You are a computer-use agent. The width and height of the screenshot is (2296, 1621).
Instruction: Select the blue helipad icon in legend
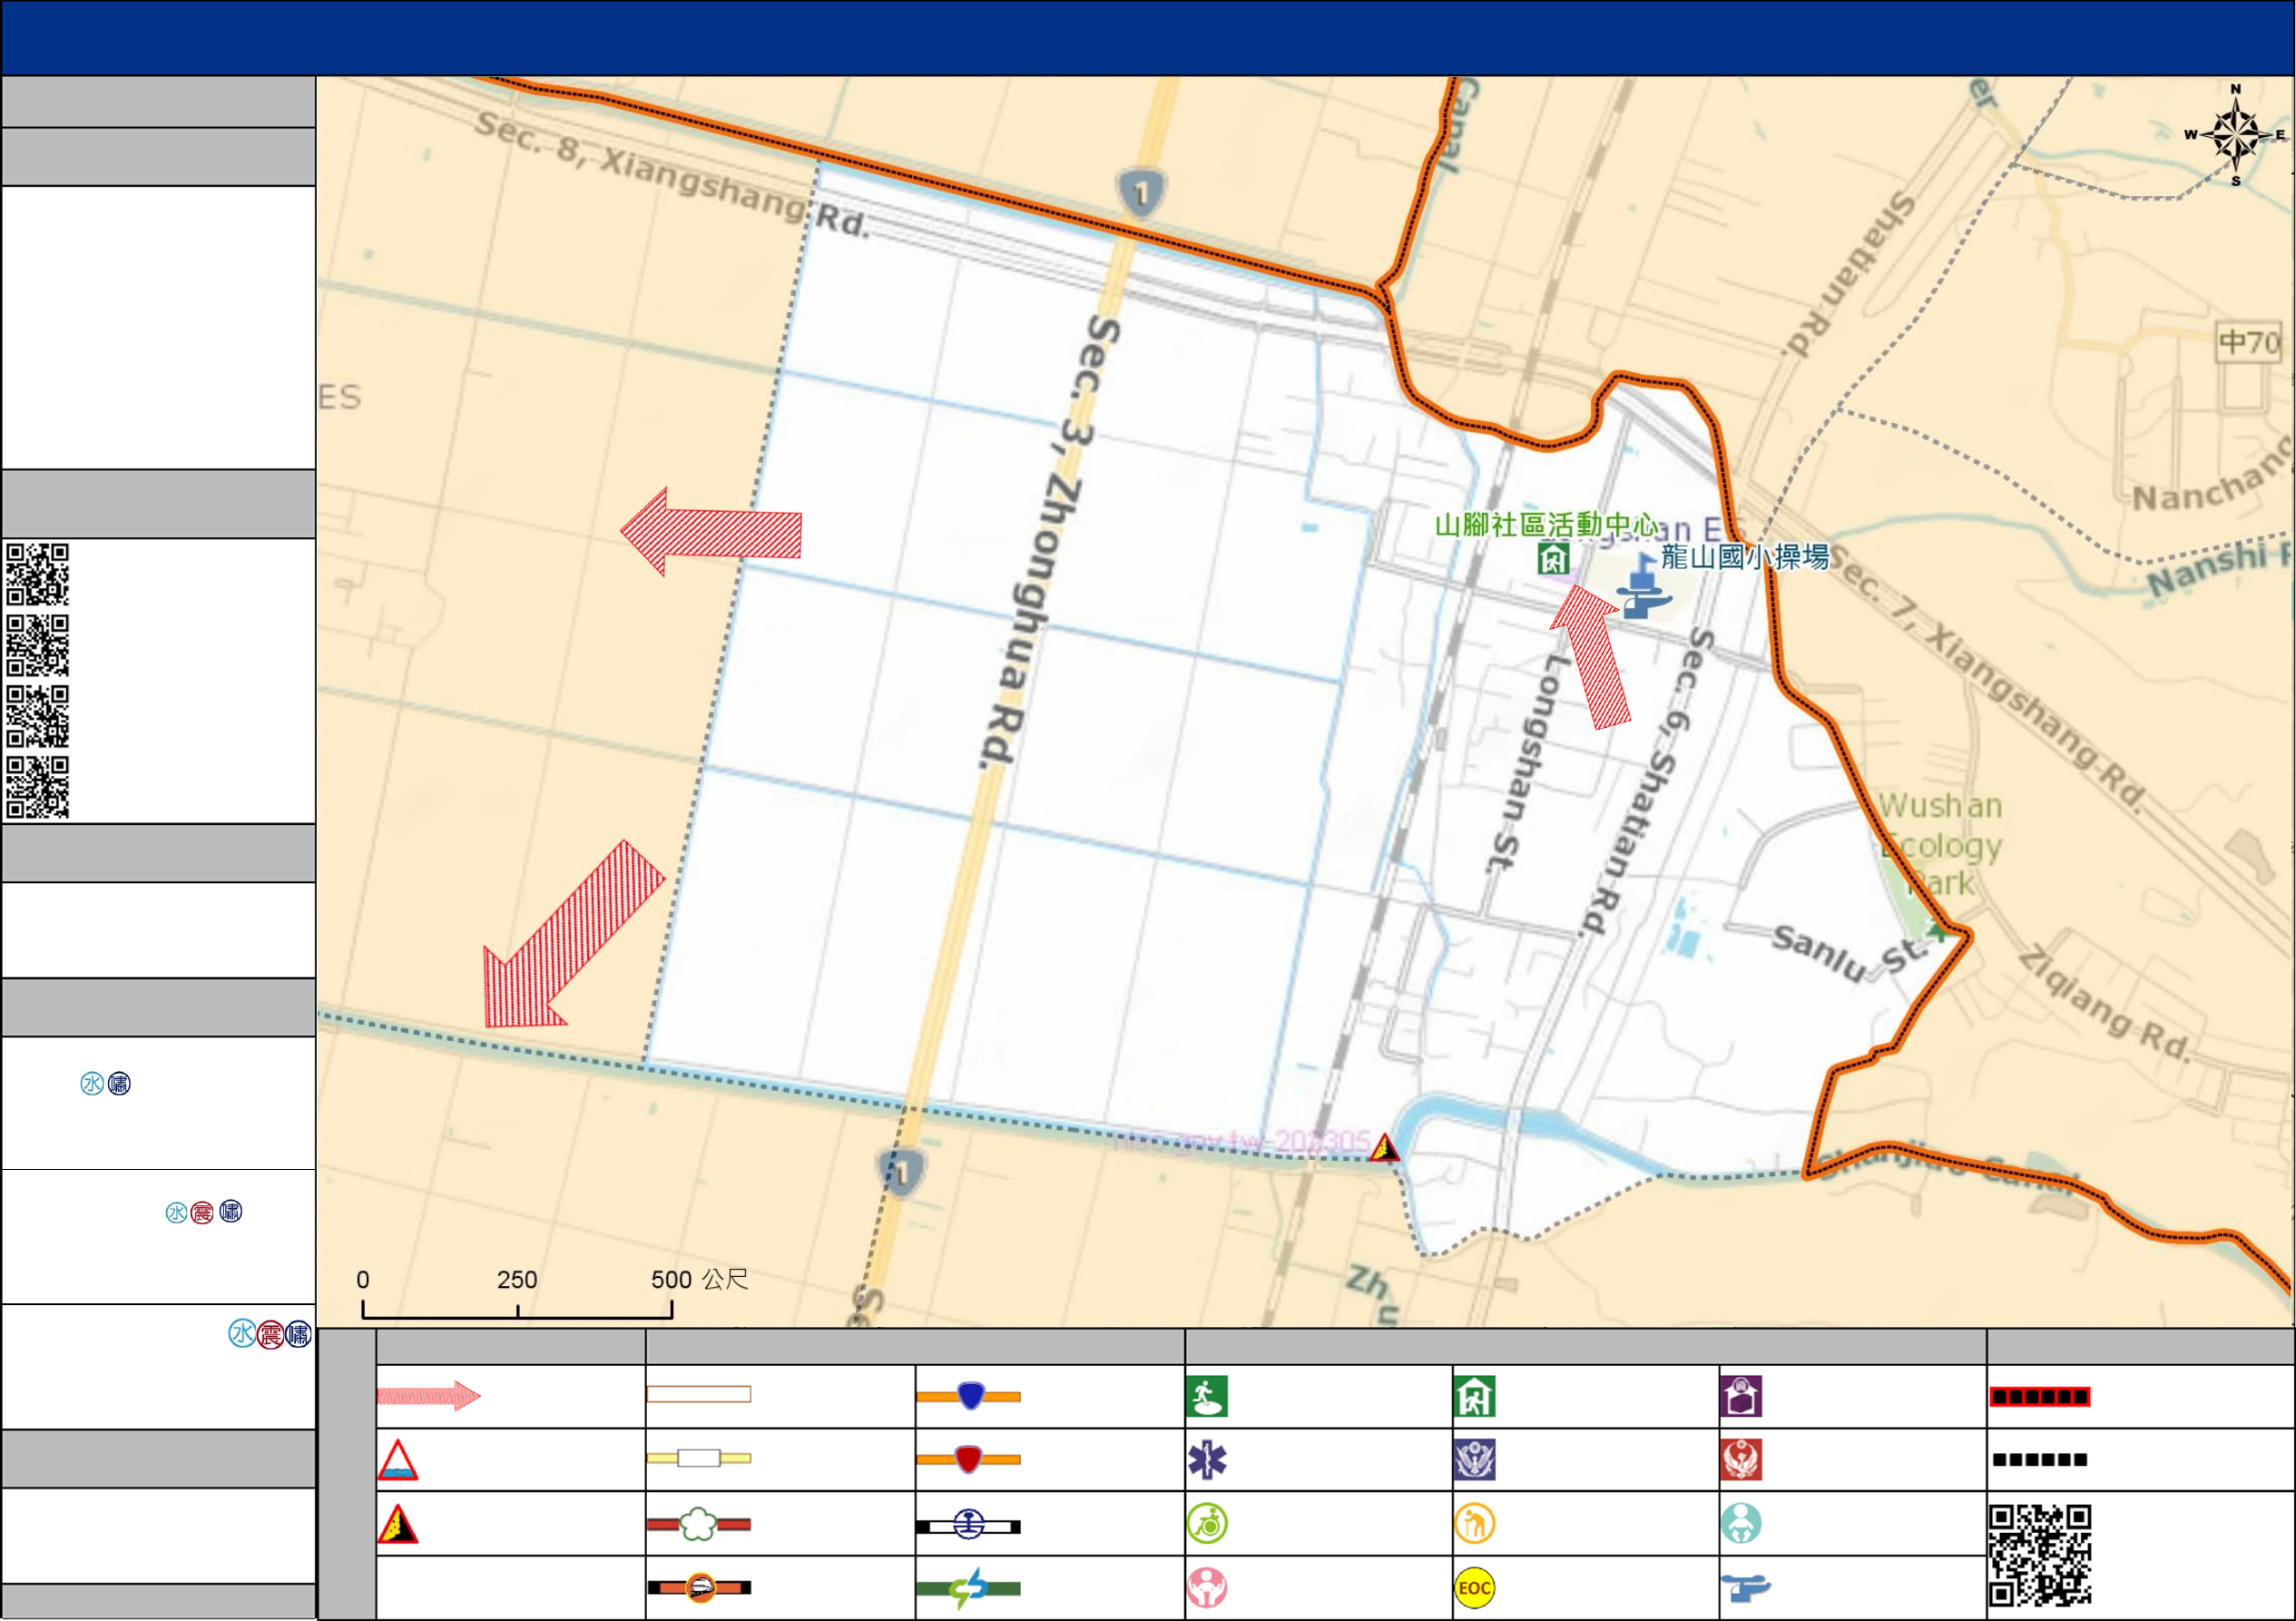coord(1745,1588)
